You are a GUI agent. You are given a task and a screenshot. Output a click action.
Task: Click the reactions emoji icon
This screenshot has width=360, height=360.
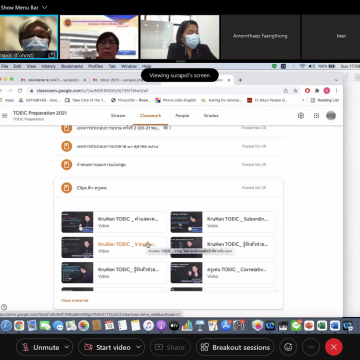click(x=288, y=347)
